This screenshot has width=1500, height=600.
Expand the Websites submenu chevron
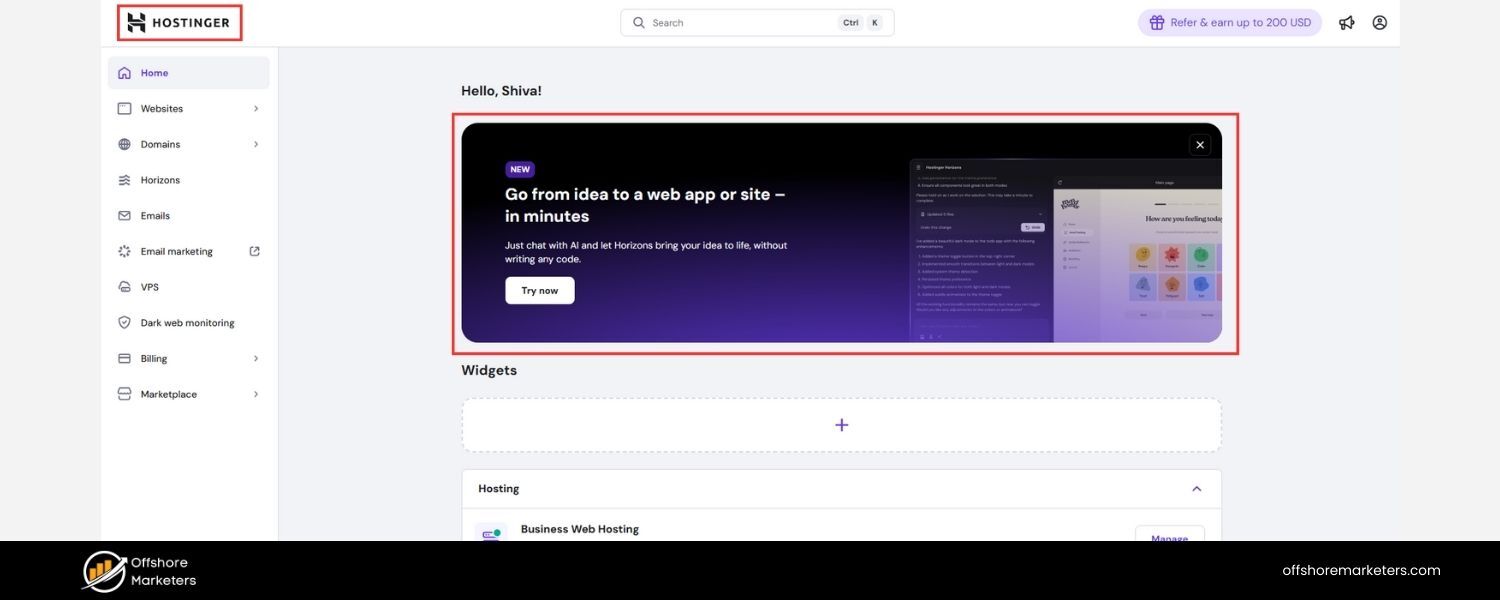(256, 109)
